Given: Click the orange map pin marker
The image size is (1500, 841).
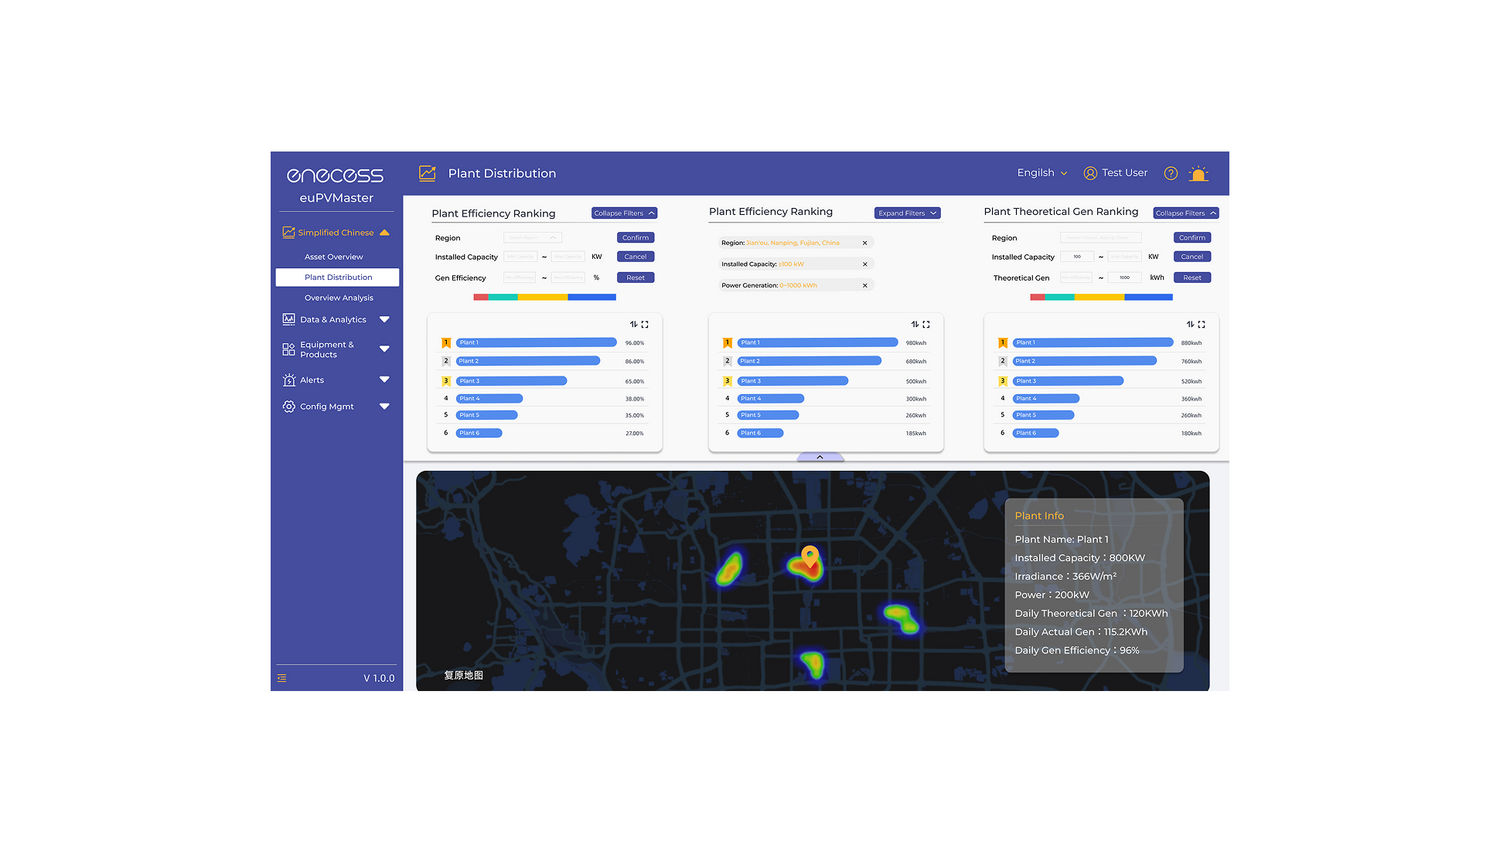Looking at the screenshot, I should point(810,556).
